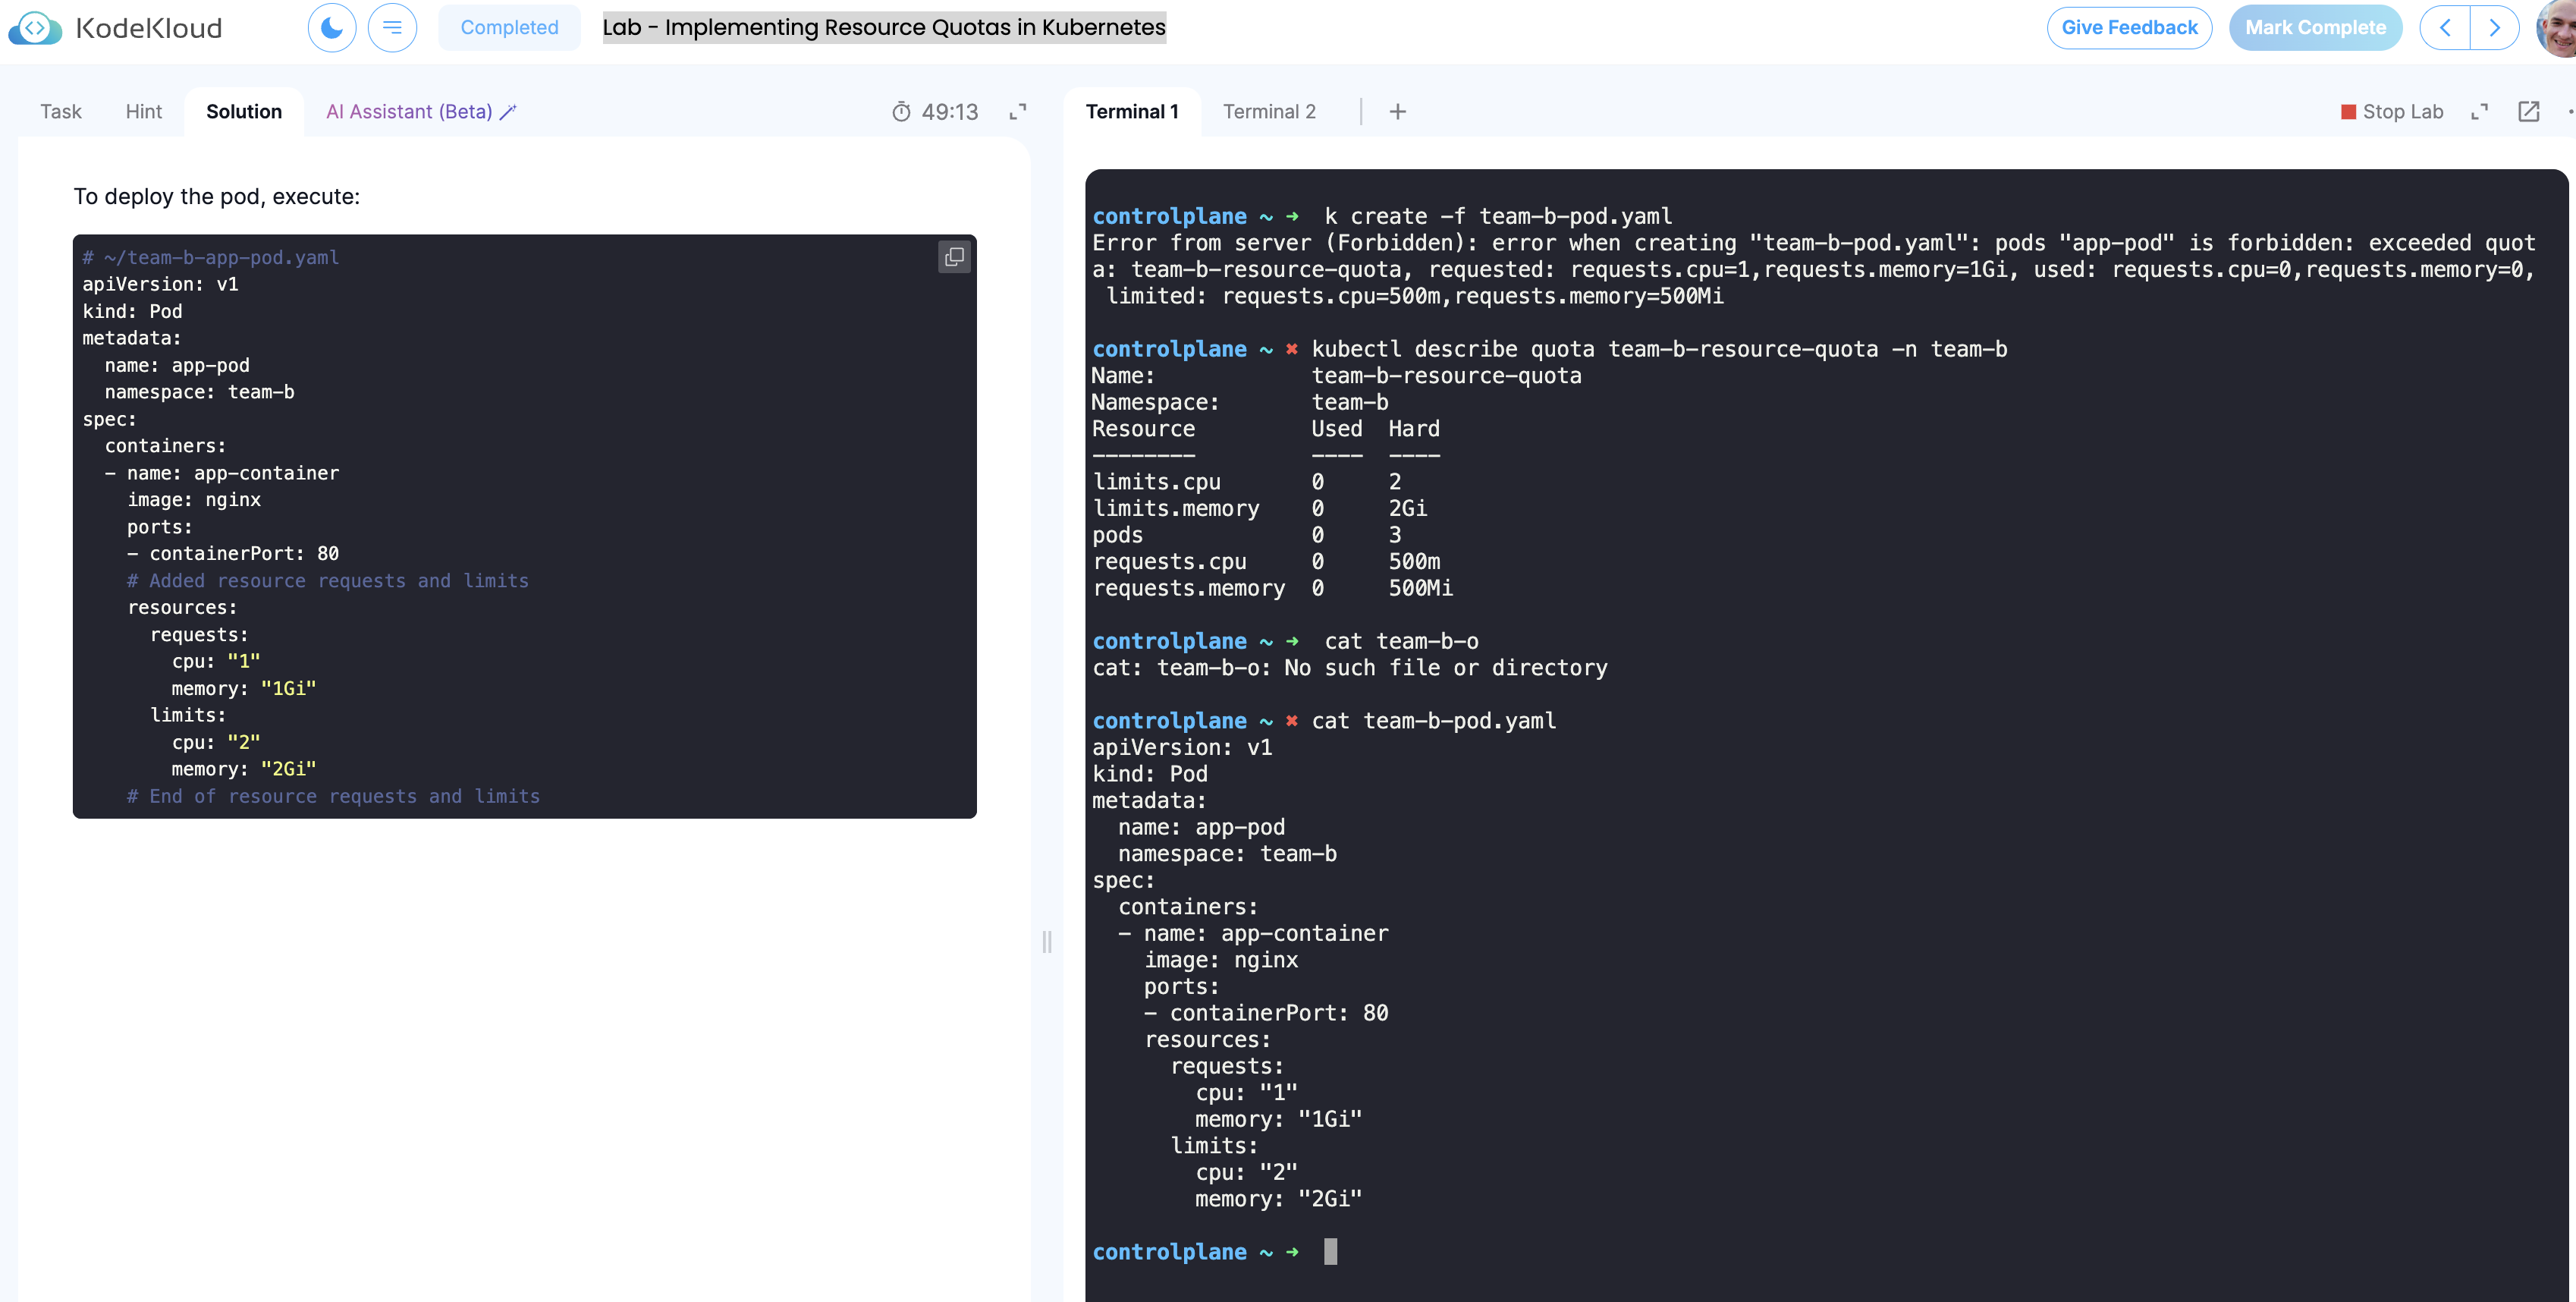Stop the running lab
Image resolution: width=2576 pixels, height=1302 pixels.
2391,112
